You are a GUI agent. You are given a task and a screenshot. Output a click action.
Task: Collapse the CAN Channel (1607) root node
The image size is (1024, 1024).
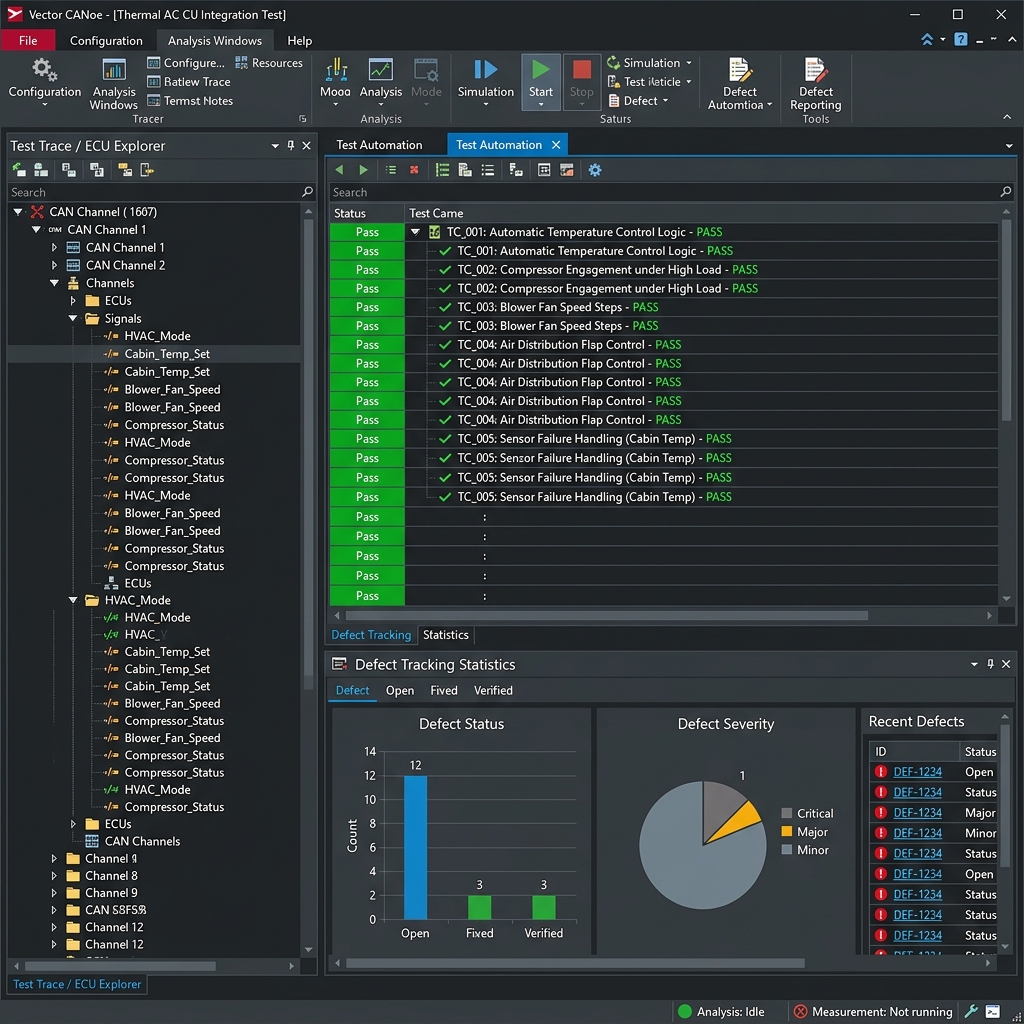(18, 212)
